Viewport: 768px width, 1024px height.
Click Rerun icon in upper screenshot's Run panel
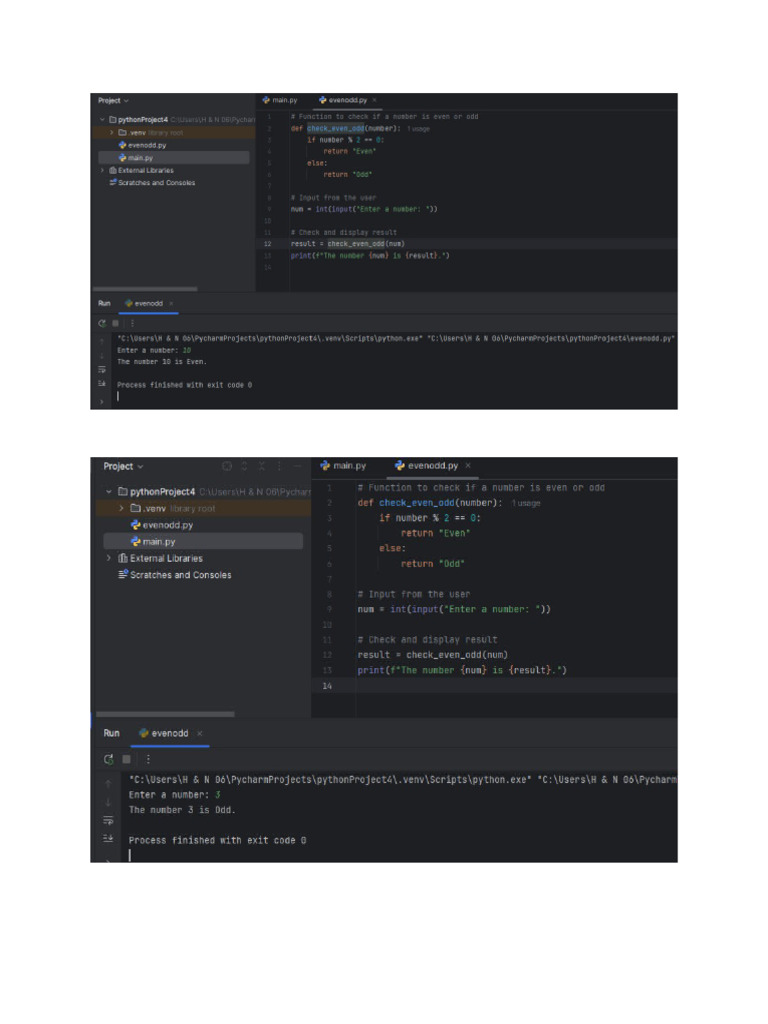tap(101, 323)
